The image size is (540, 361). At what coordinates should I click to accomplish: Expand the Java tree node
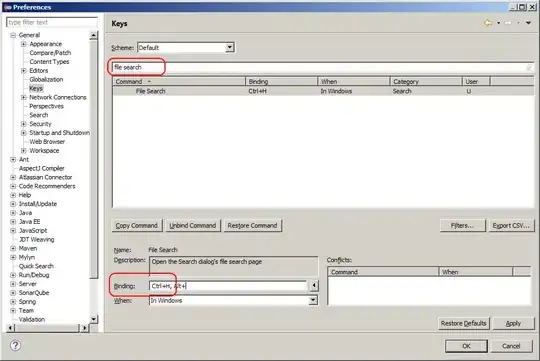(x=13, y=213)
